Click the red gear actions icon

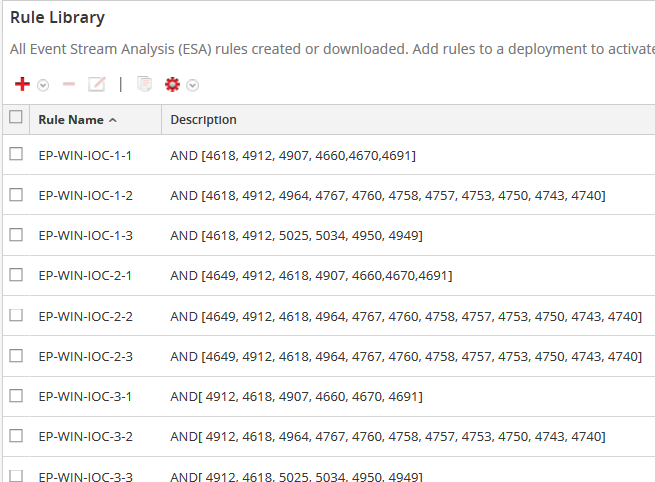(171, 85)
